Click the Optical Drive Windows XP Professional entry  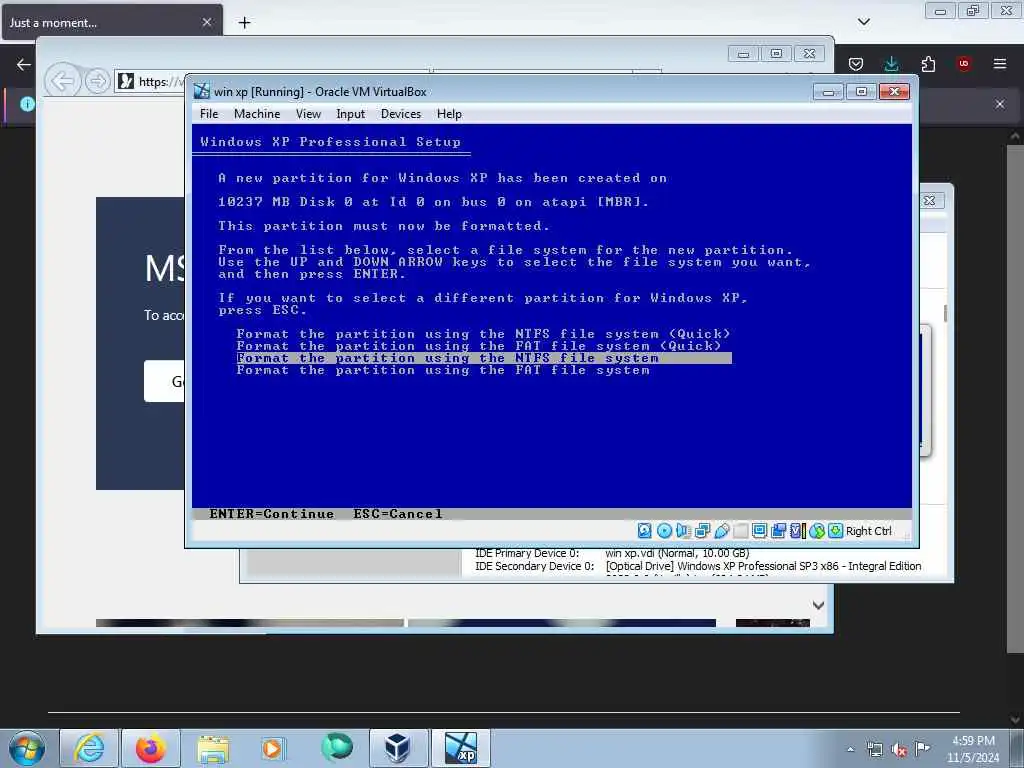[x=763, y=566]
